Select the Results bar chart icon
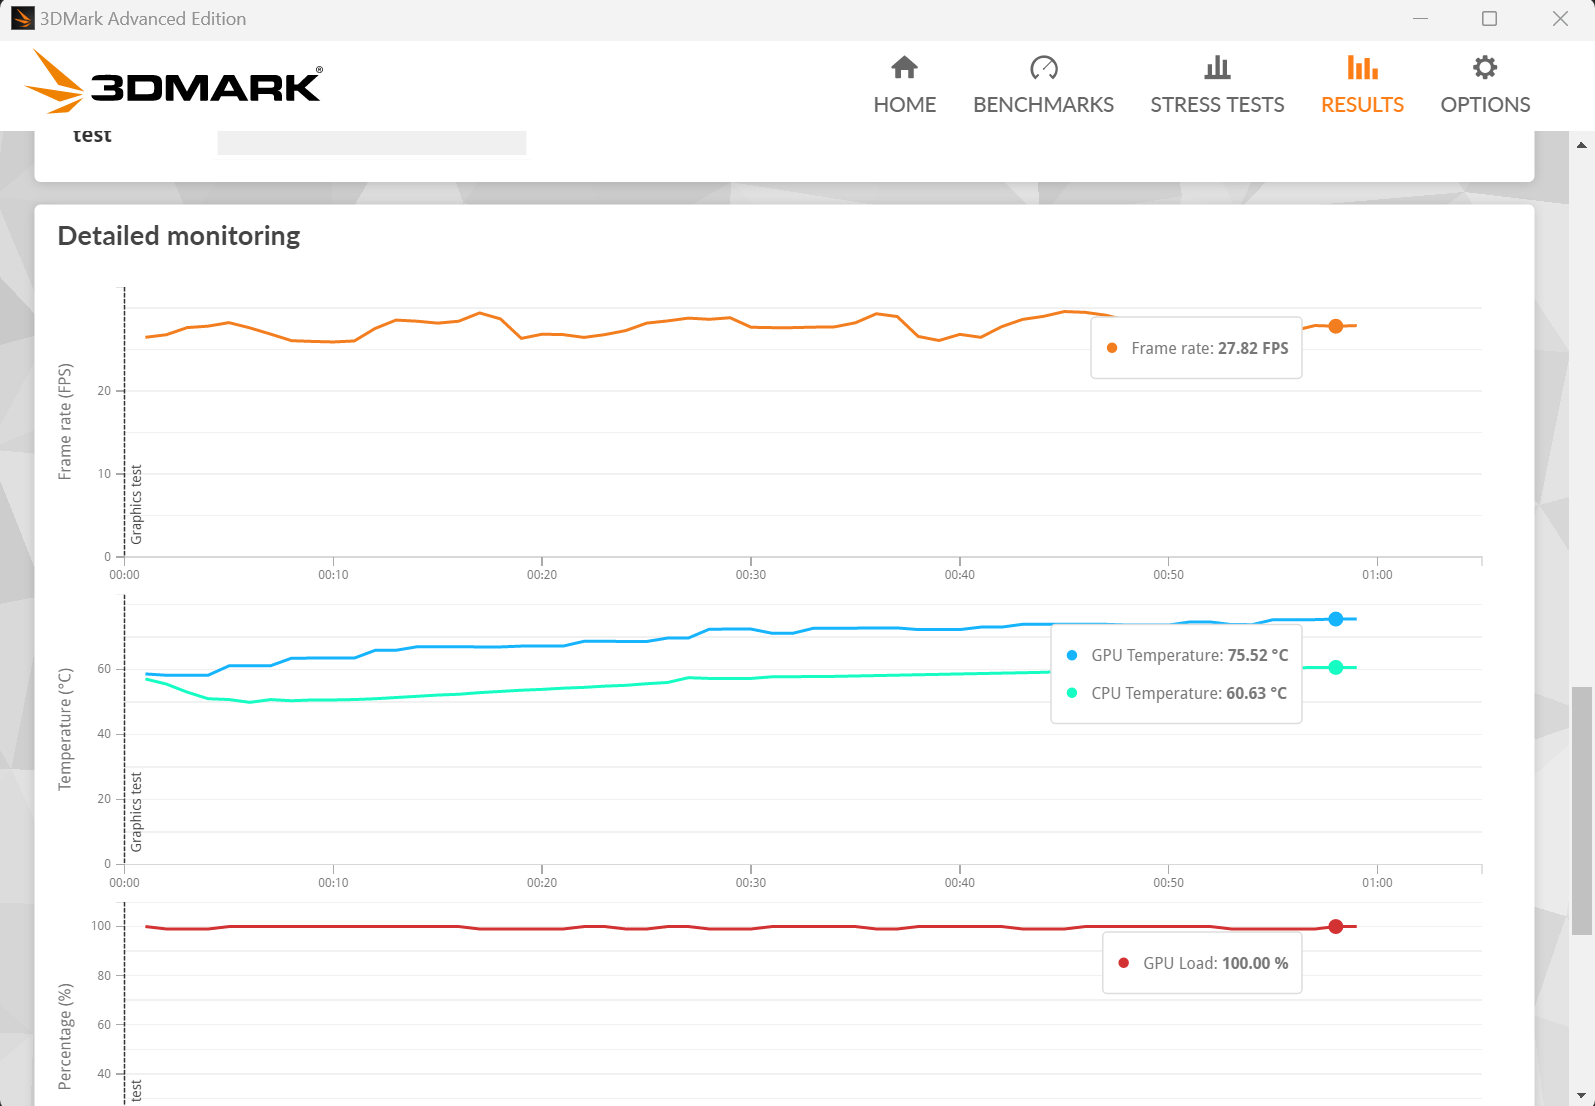Screen dimensions: 1595x1106 coord(1362,68)
